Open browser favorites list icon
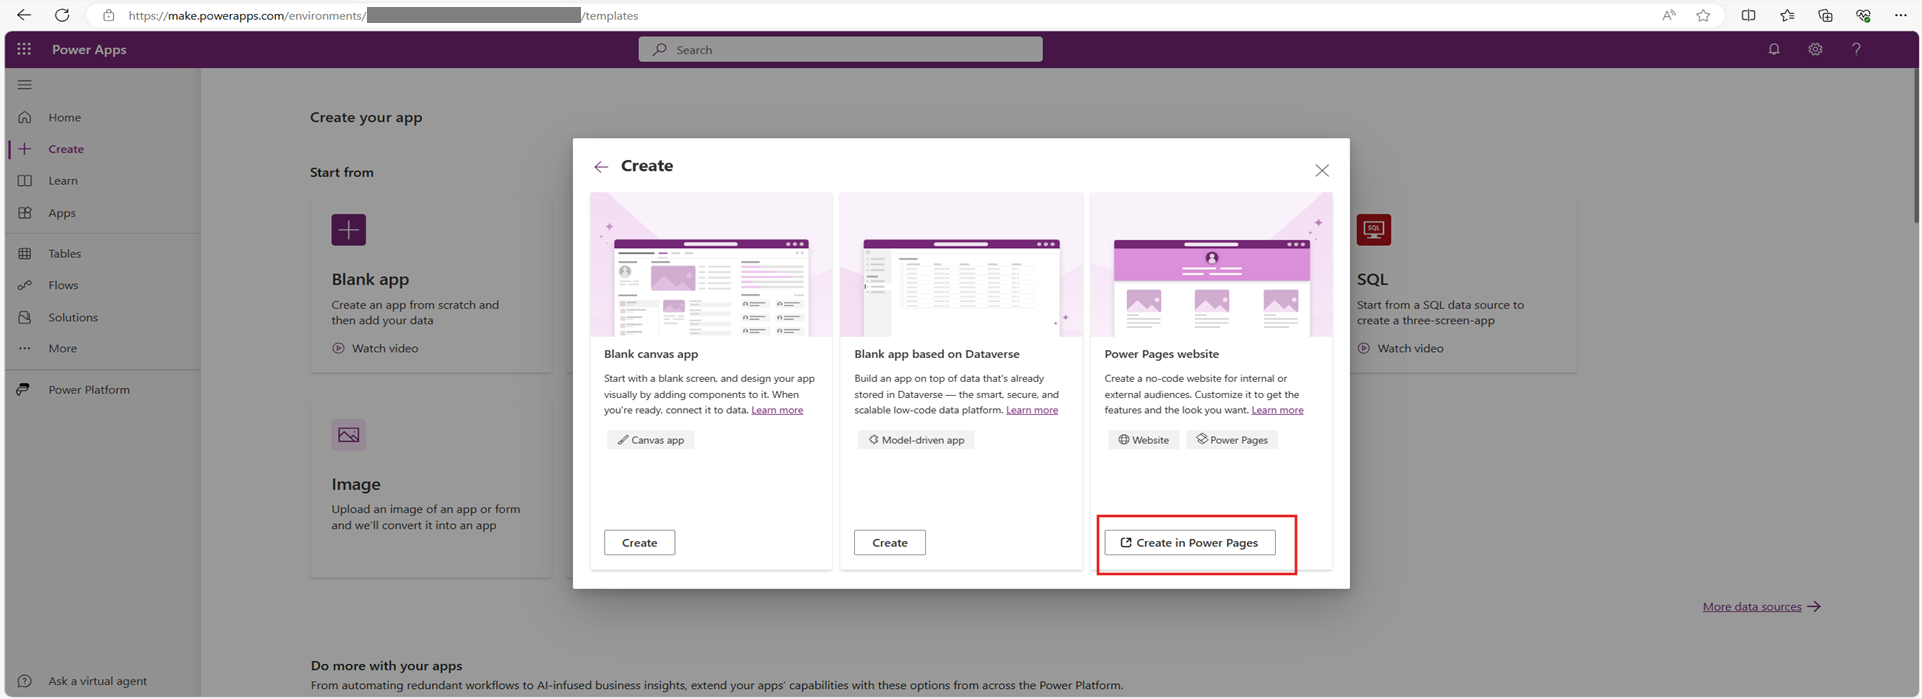 [x=1787, y=15]
